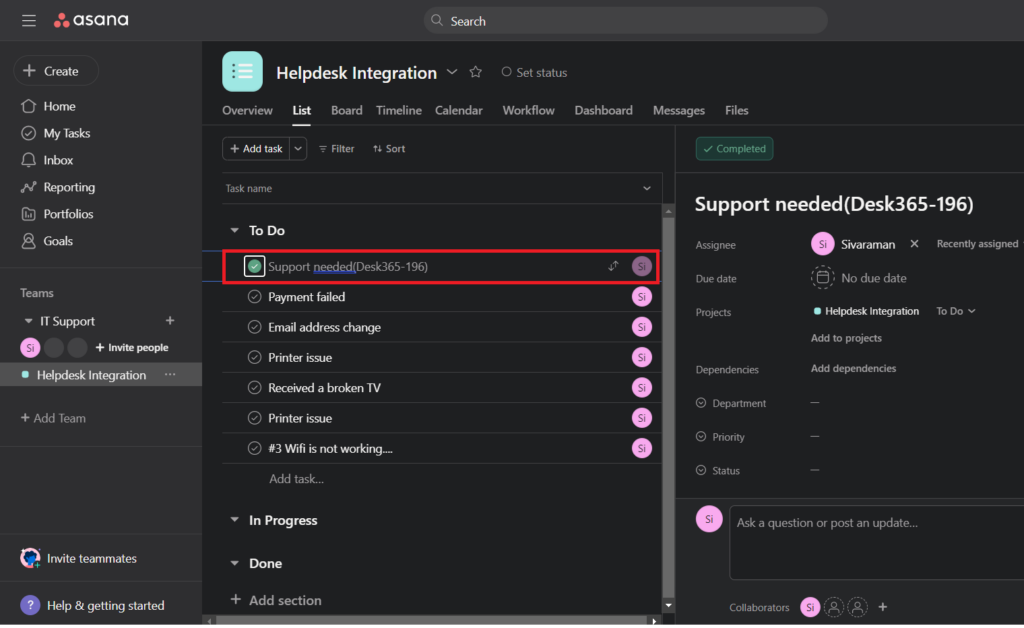Image resolution: width=1024 pixels, height=628 pixels.
Task: Click the Create button
Action: tap(56, 71)
